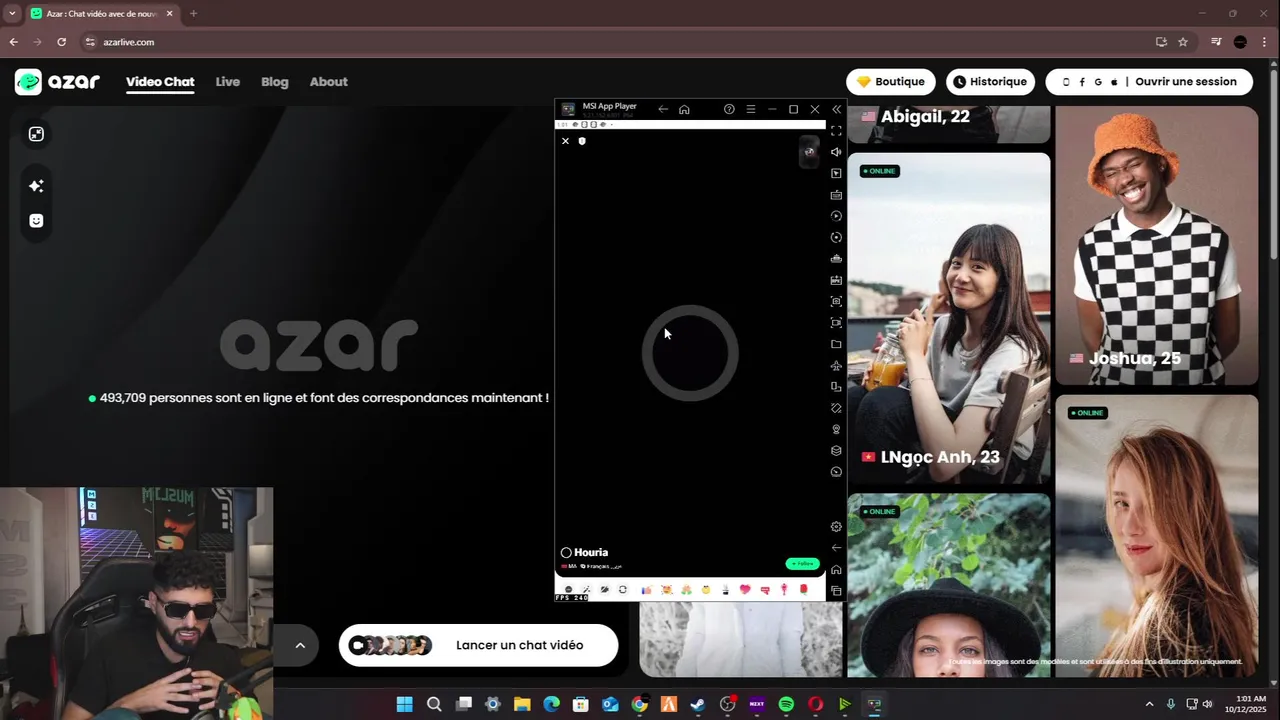
Task: Open Joshua, 25 profile card
Action: tap(1157, 245)
